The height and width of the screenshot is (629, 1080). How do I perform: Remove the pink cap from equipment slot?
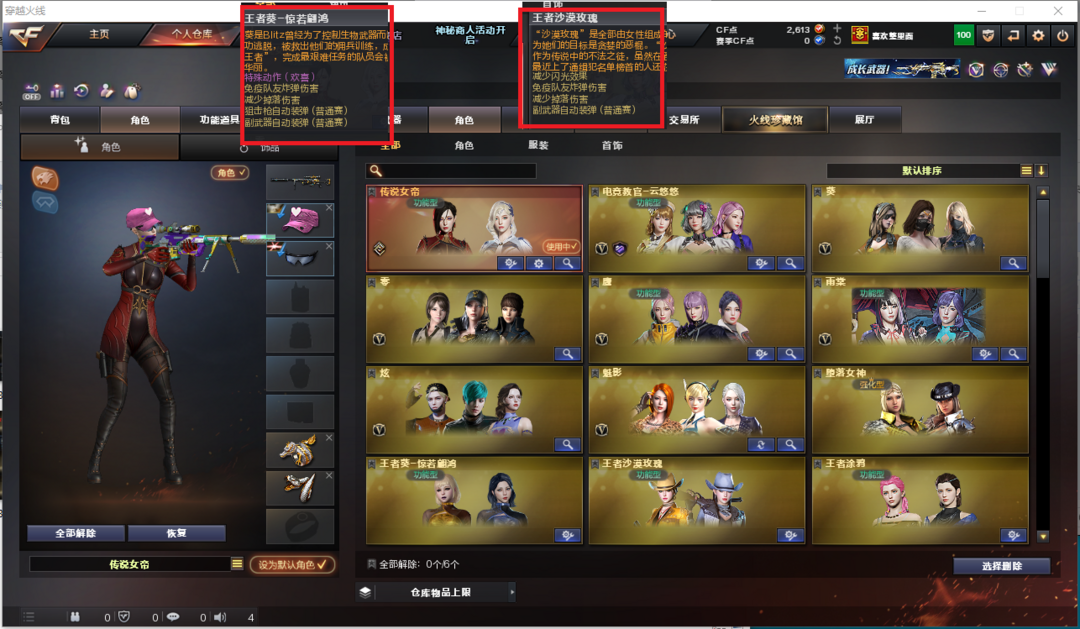click(x=329, y=207)
